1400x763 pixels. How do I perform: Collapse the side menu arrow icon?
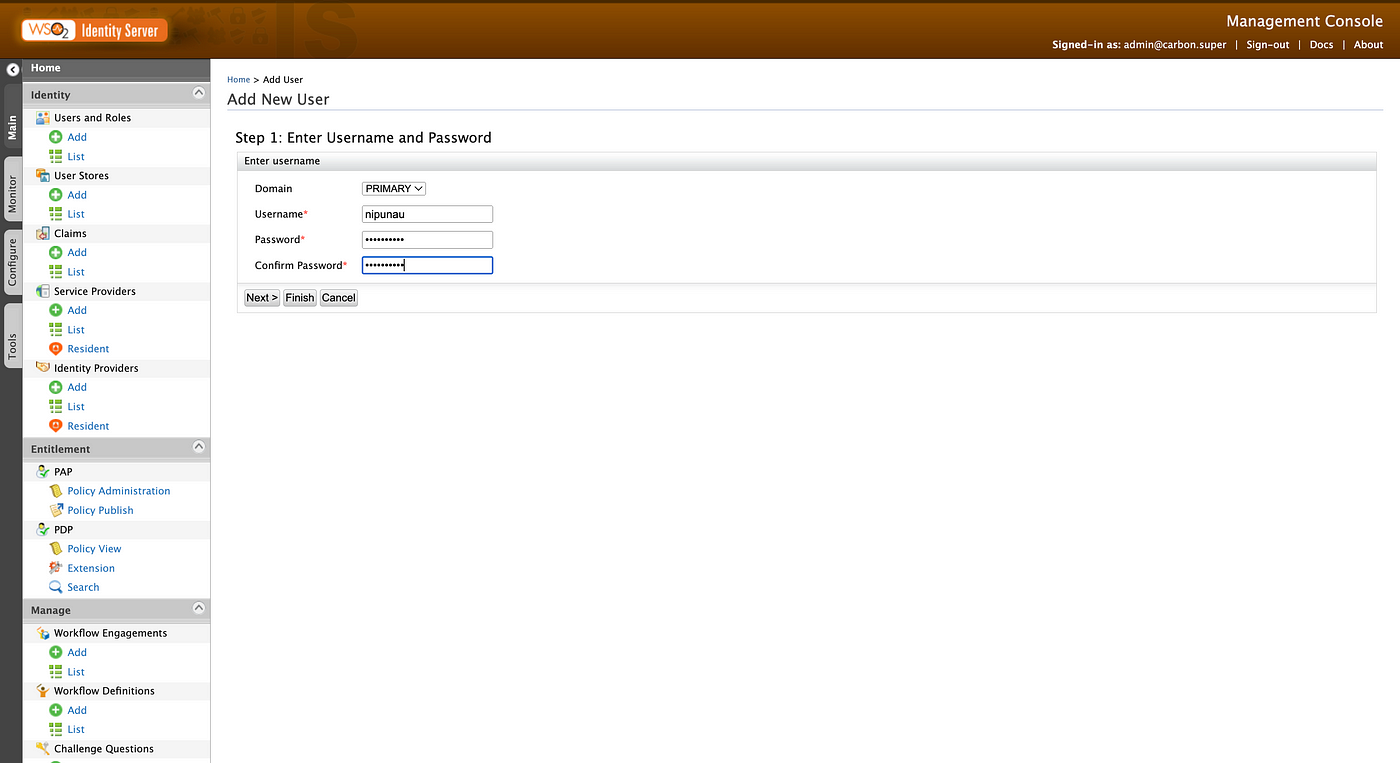click(x=13, y=70)
